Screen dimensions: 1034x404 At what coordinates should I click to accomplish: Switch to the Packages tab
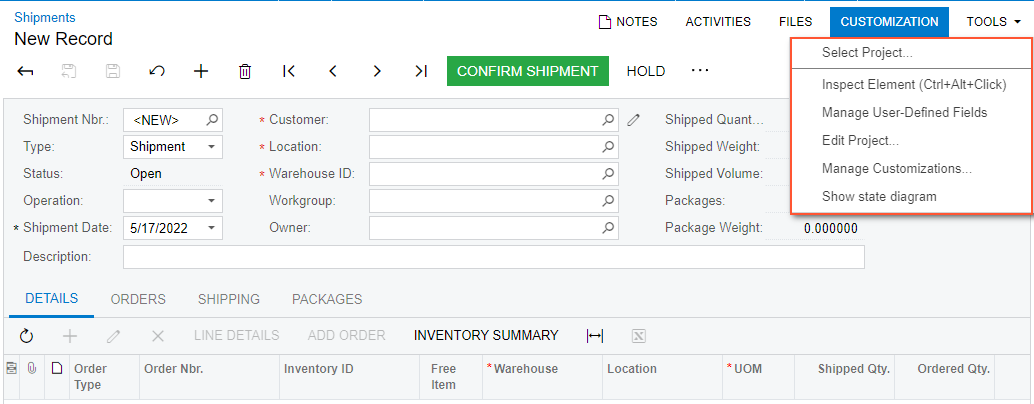coord(327,299)
